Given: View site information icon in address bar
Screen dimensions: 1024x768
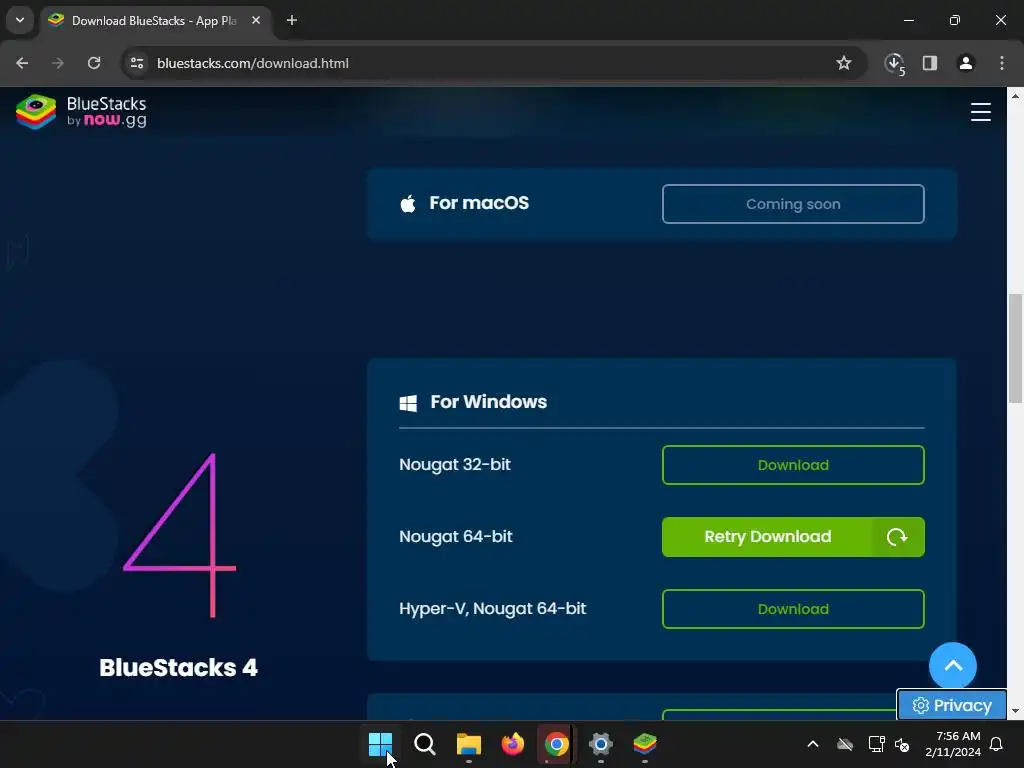Looking at the screenshot, I should (x=137, y=63).
